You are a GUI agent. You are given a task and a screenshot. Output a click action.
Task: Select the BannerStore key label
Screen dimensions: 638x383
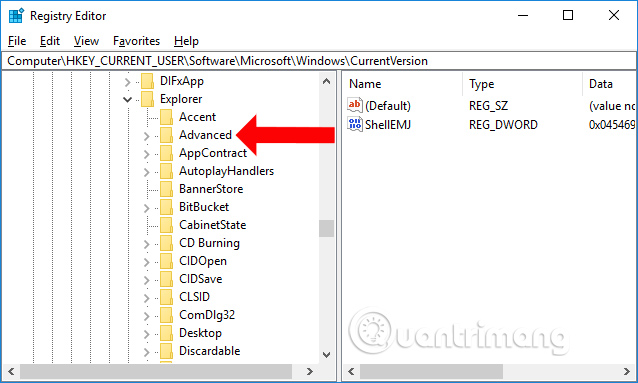point(211,189)
